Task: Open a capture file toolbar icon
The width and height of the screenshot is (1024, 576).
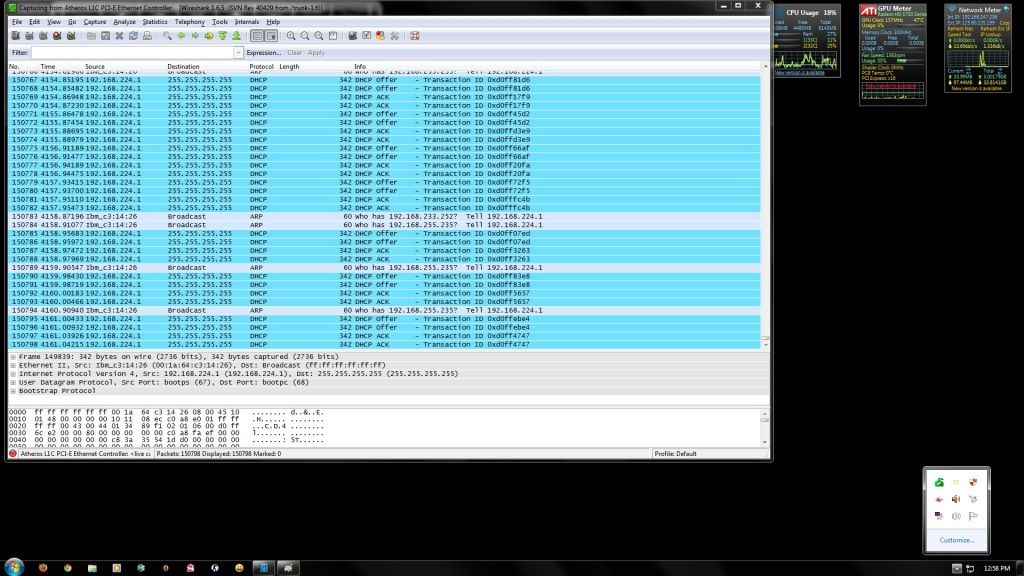Action: coord(91,36)
